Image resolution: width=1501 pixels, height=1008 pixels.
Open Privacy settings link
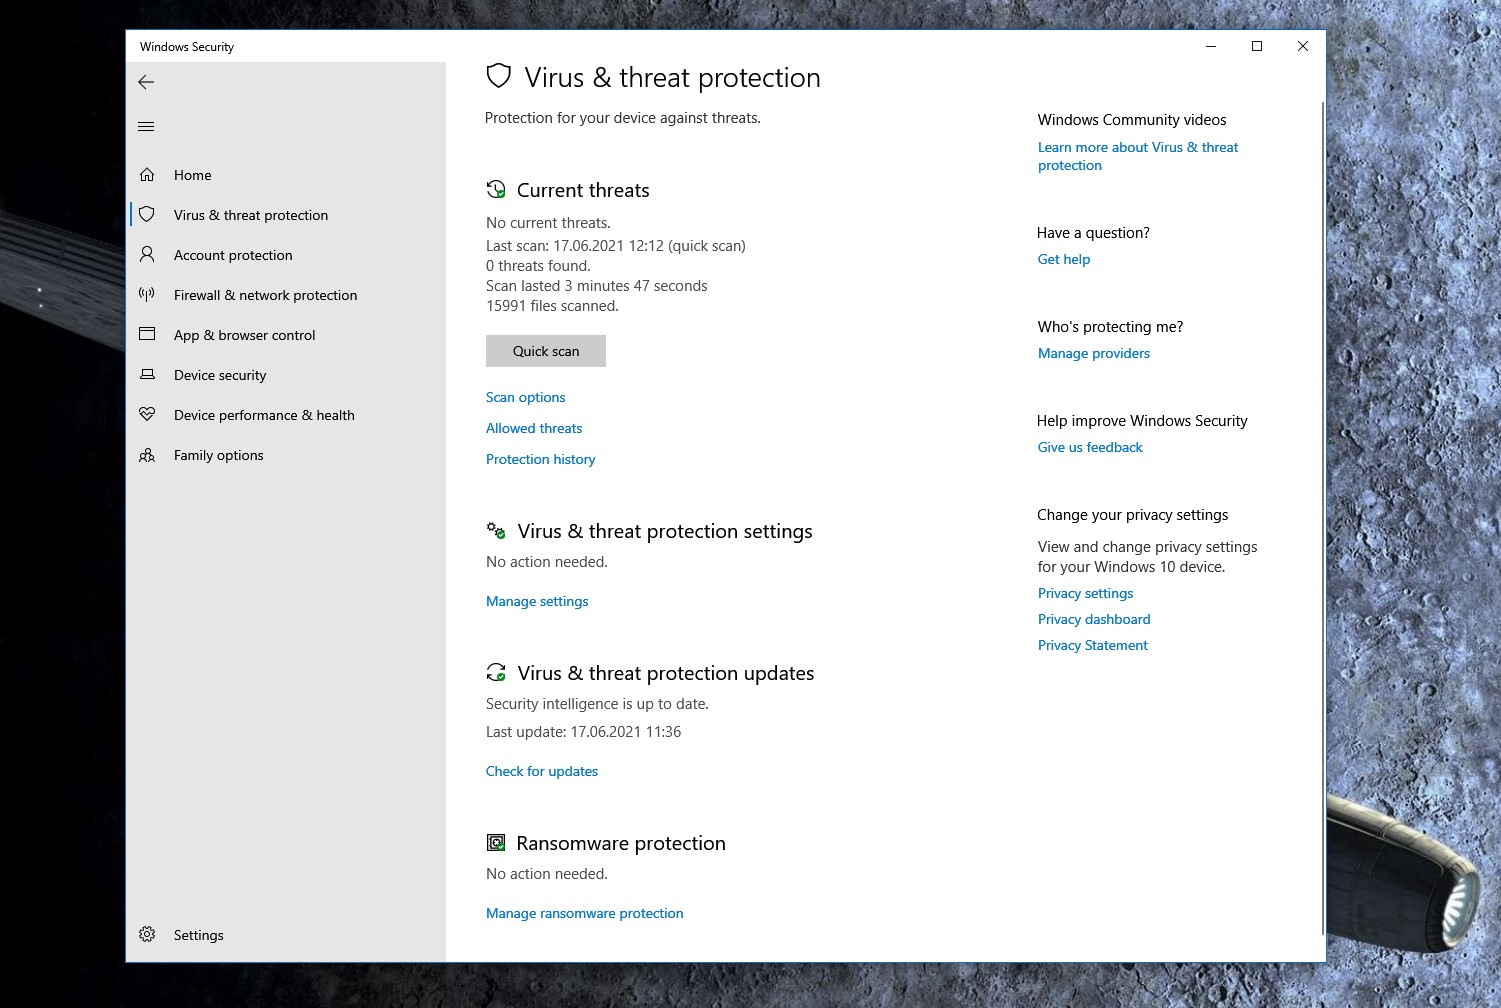(1085, 593)
